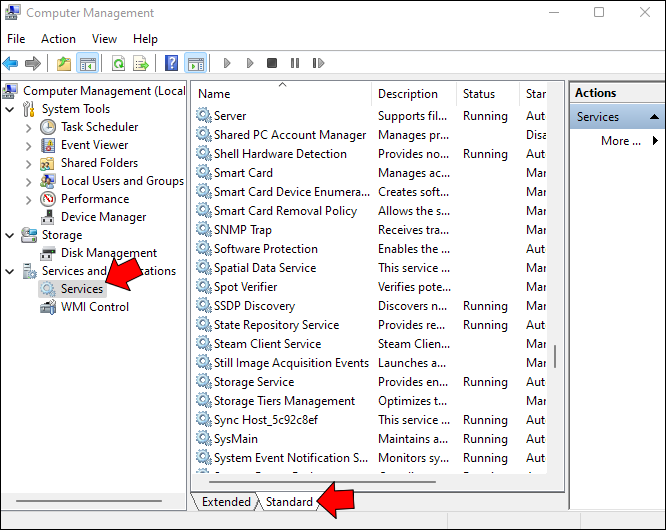666x530 pixels.
Task: Collapse the Services and Applications node
Action: click(10, 271)
